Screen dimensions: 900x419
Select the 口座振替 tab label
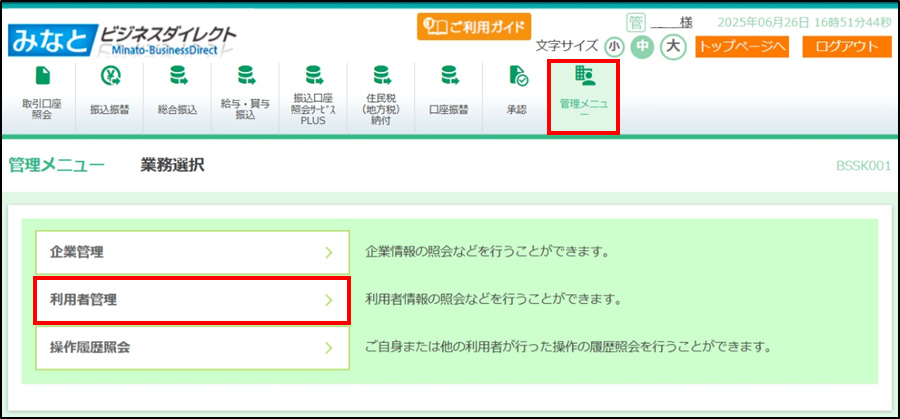pyautogui.click(x=449, y=110)
